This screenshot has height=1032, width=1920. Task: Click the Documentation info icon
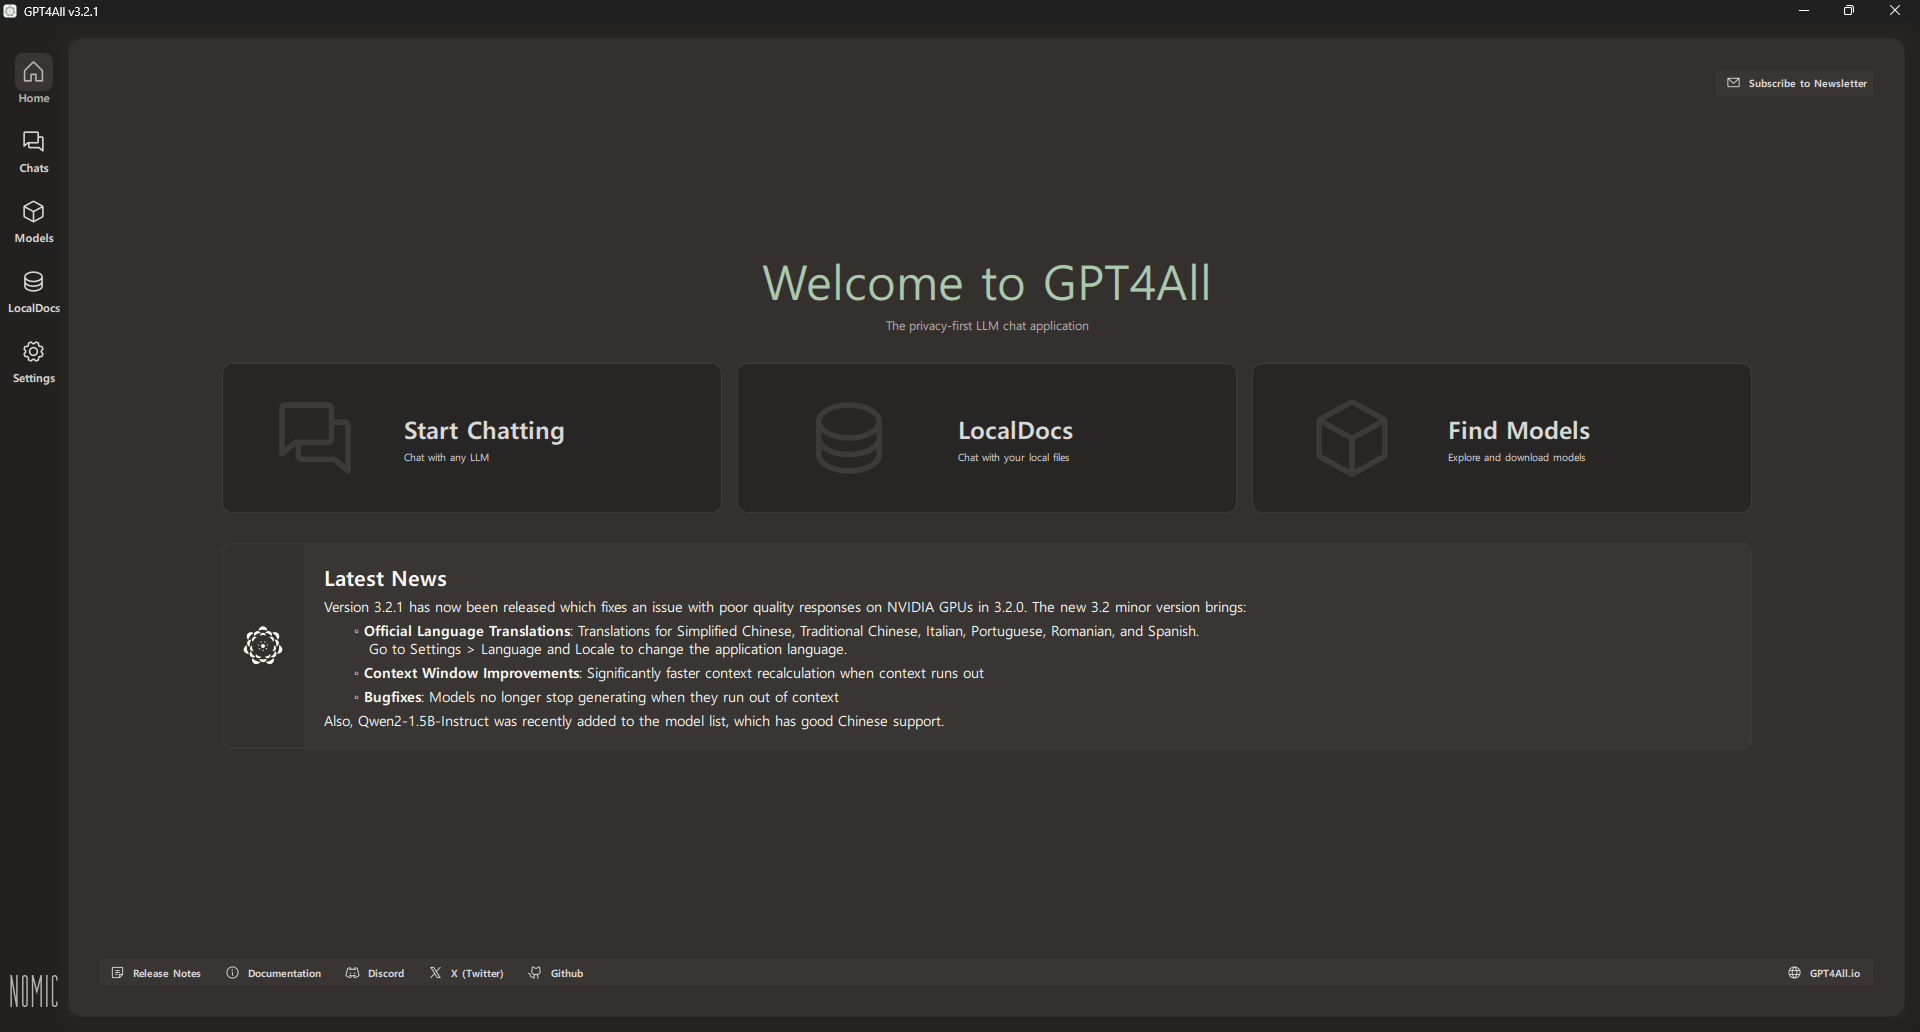[x=232, y=973]
